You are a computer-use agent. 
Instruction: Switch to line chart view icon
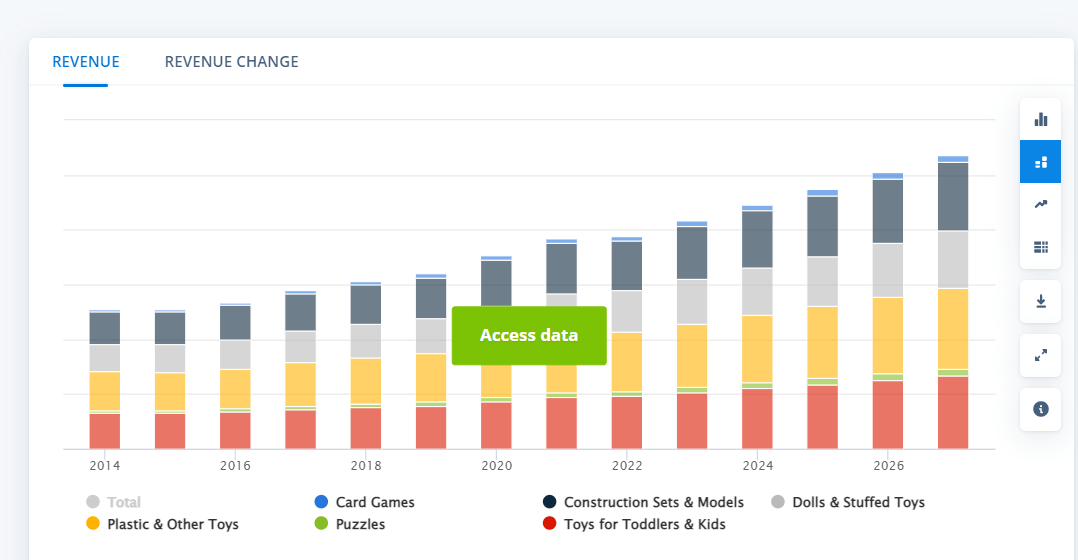tap(1040, 204)
